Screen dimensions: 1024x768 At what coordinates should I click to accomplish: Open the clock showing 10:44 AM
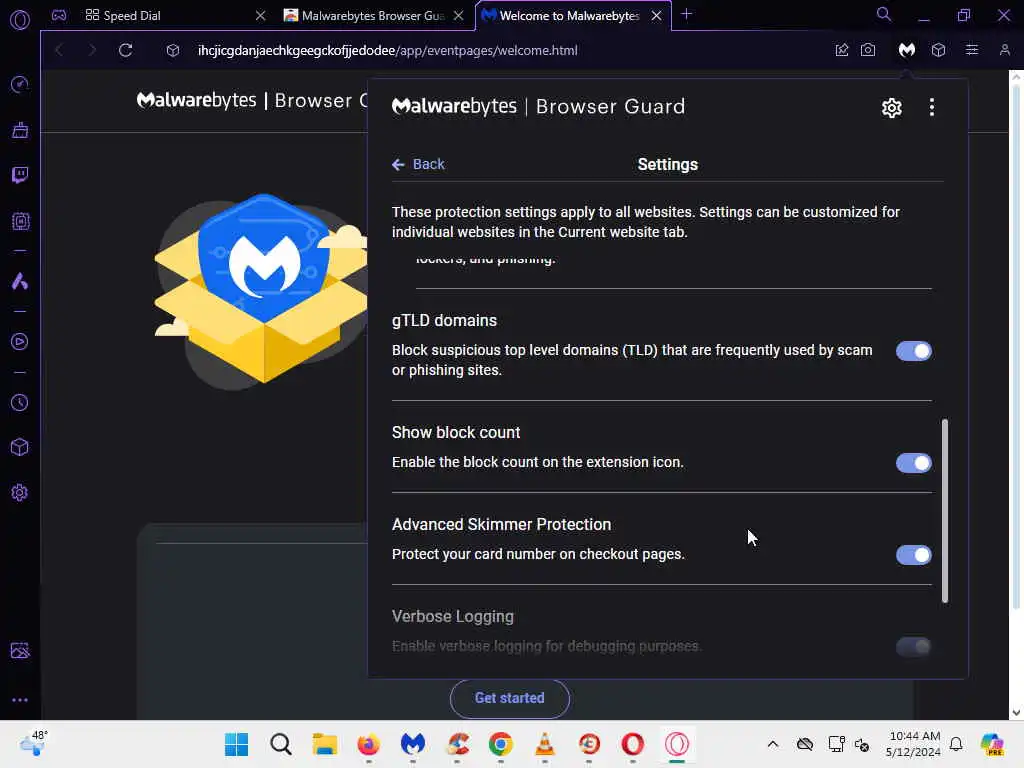(x=914, y=744)
